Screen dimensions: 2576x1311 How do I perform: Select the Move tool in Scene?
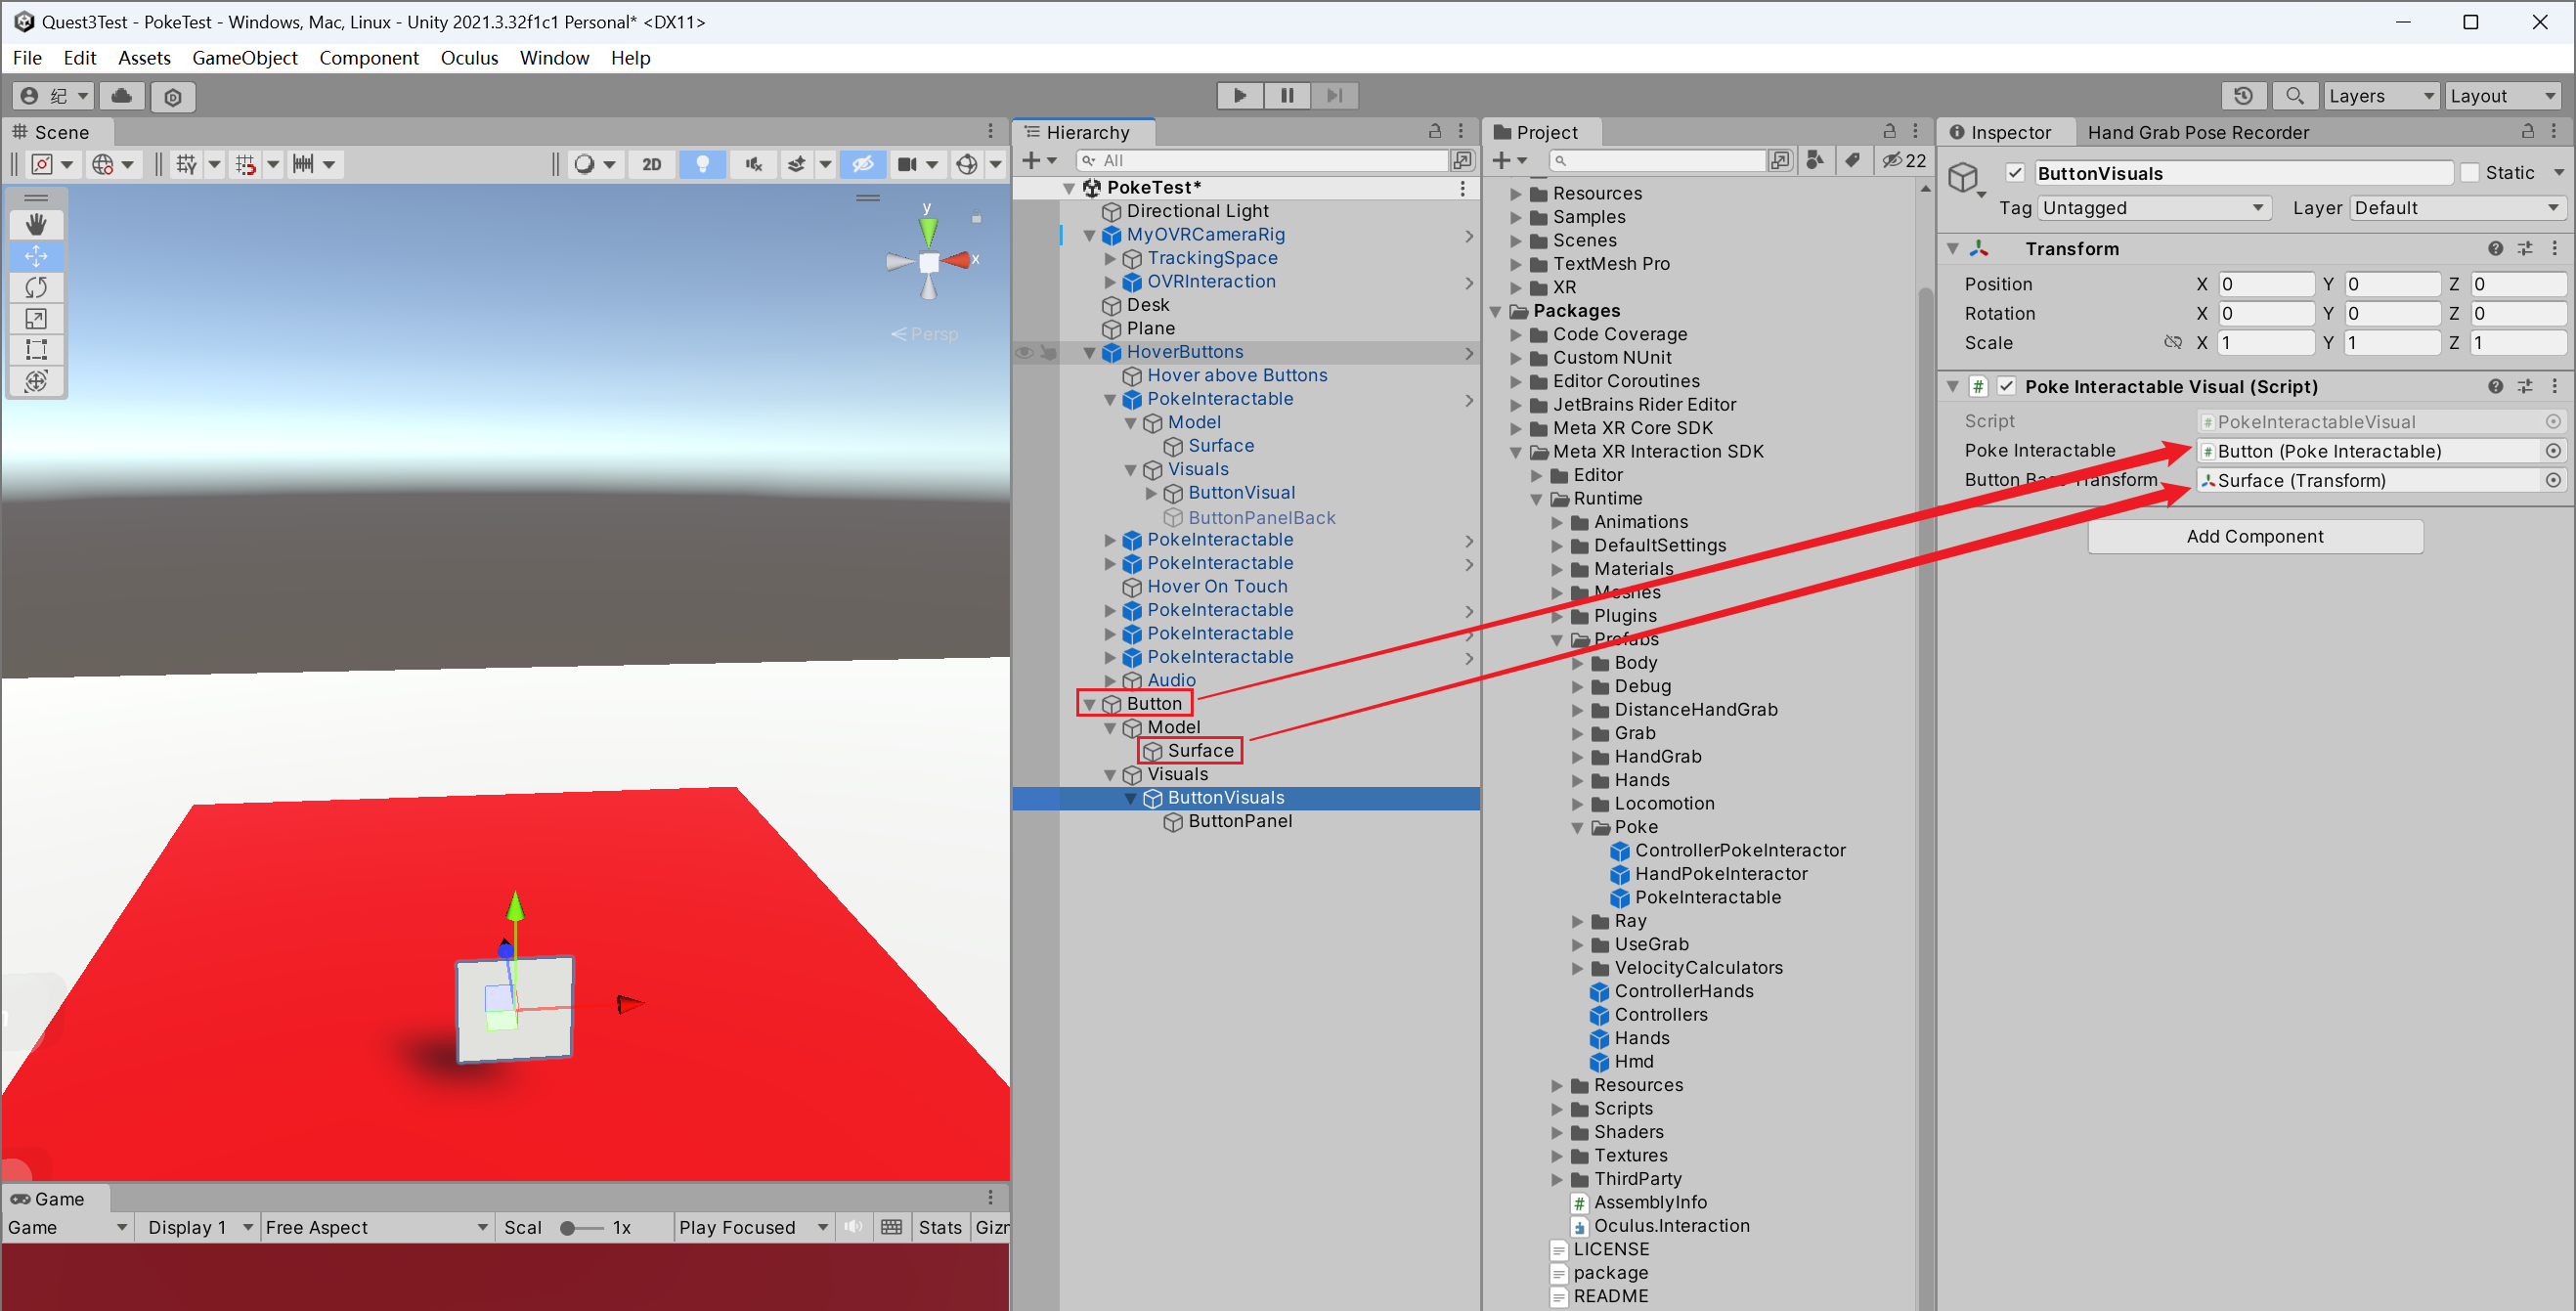click(x=36, y=256)
